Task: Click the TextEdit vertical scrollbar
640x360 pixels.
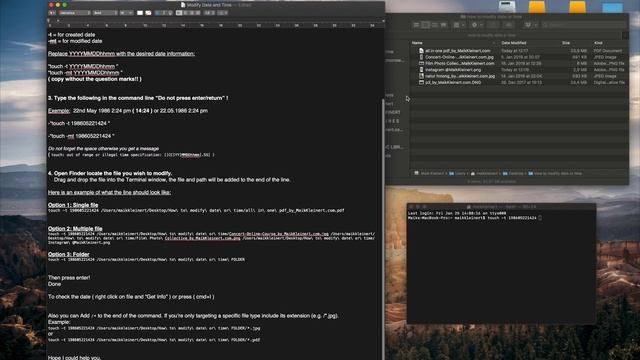Action: point(383,229)
